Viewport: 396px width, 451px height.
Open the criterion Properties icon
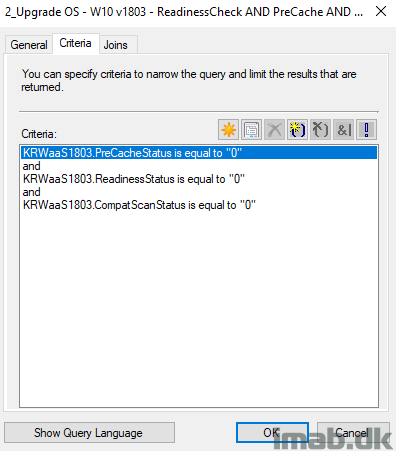click(x=251, y=129)
